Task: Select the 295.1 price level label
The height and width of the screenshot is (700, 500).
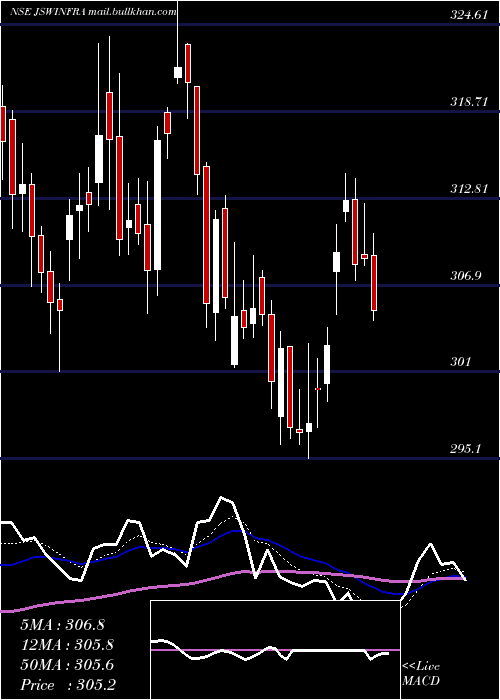Action: click(x=466, y=448)
